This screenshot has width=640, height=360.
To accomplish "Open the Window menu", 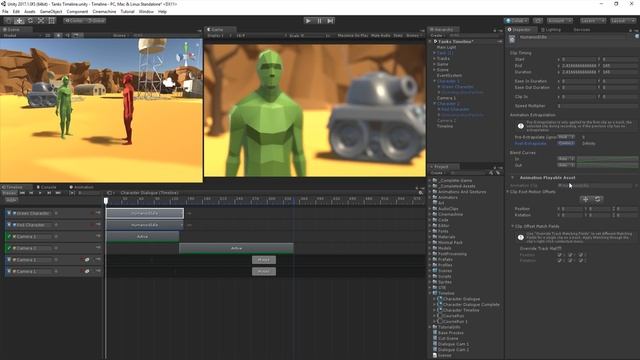I will click(146, 11).
